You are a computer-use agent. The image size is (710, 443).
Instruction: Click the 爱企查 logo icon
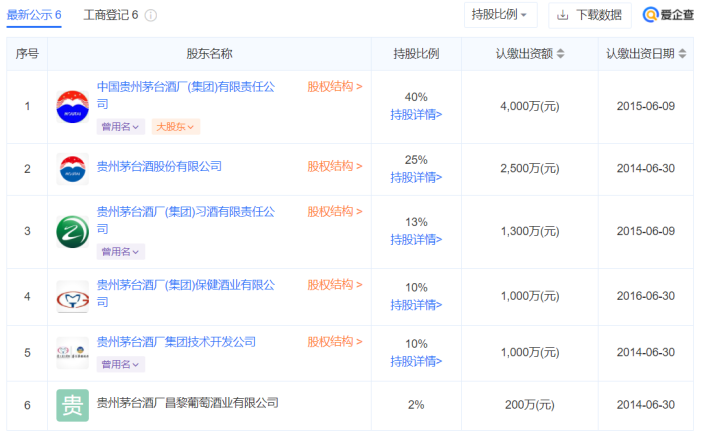[651, 15]
